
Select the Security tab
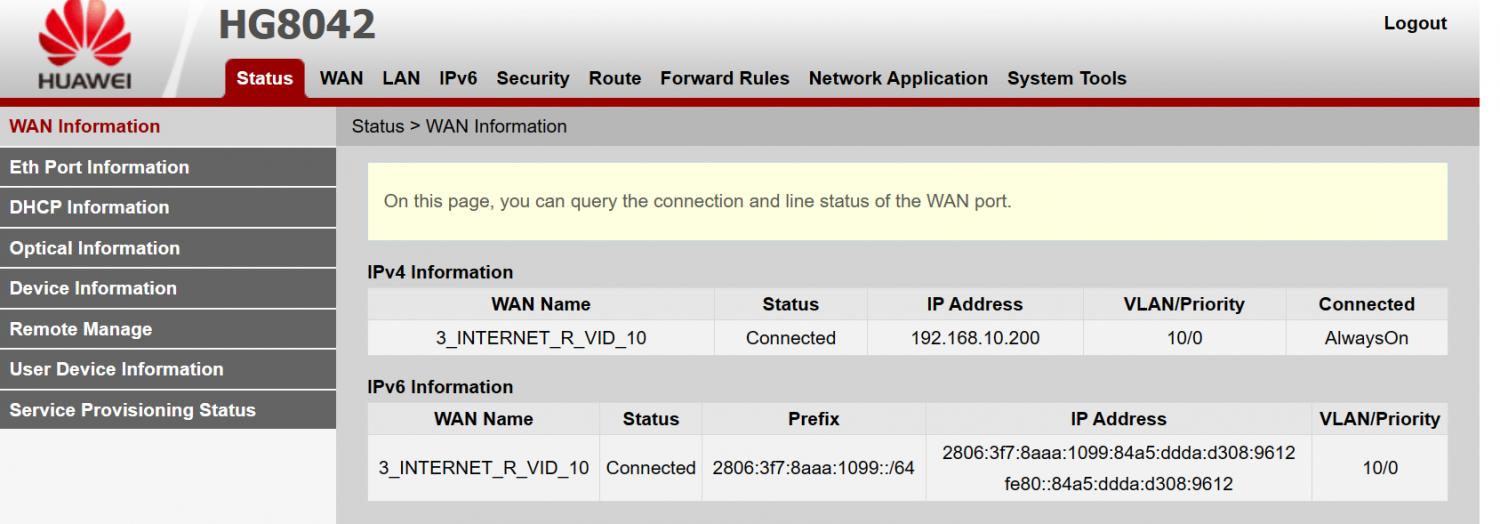pyautogui.click(x=532, y=78)
